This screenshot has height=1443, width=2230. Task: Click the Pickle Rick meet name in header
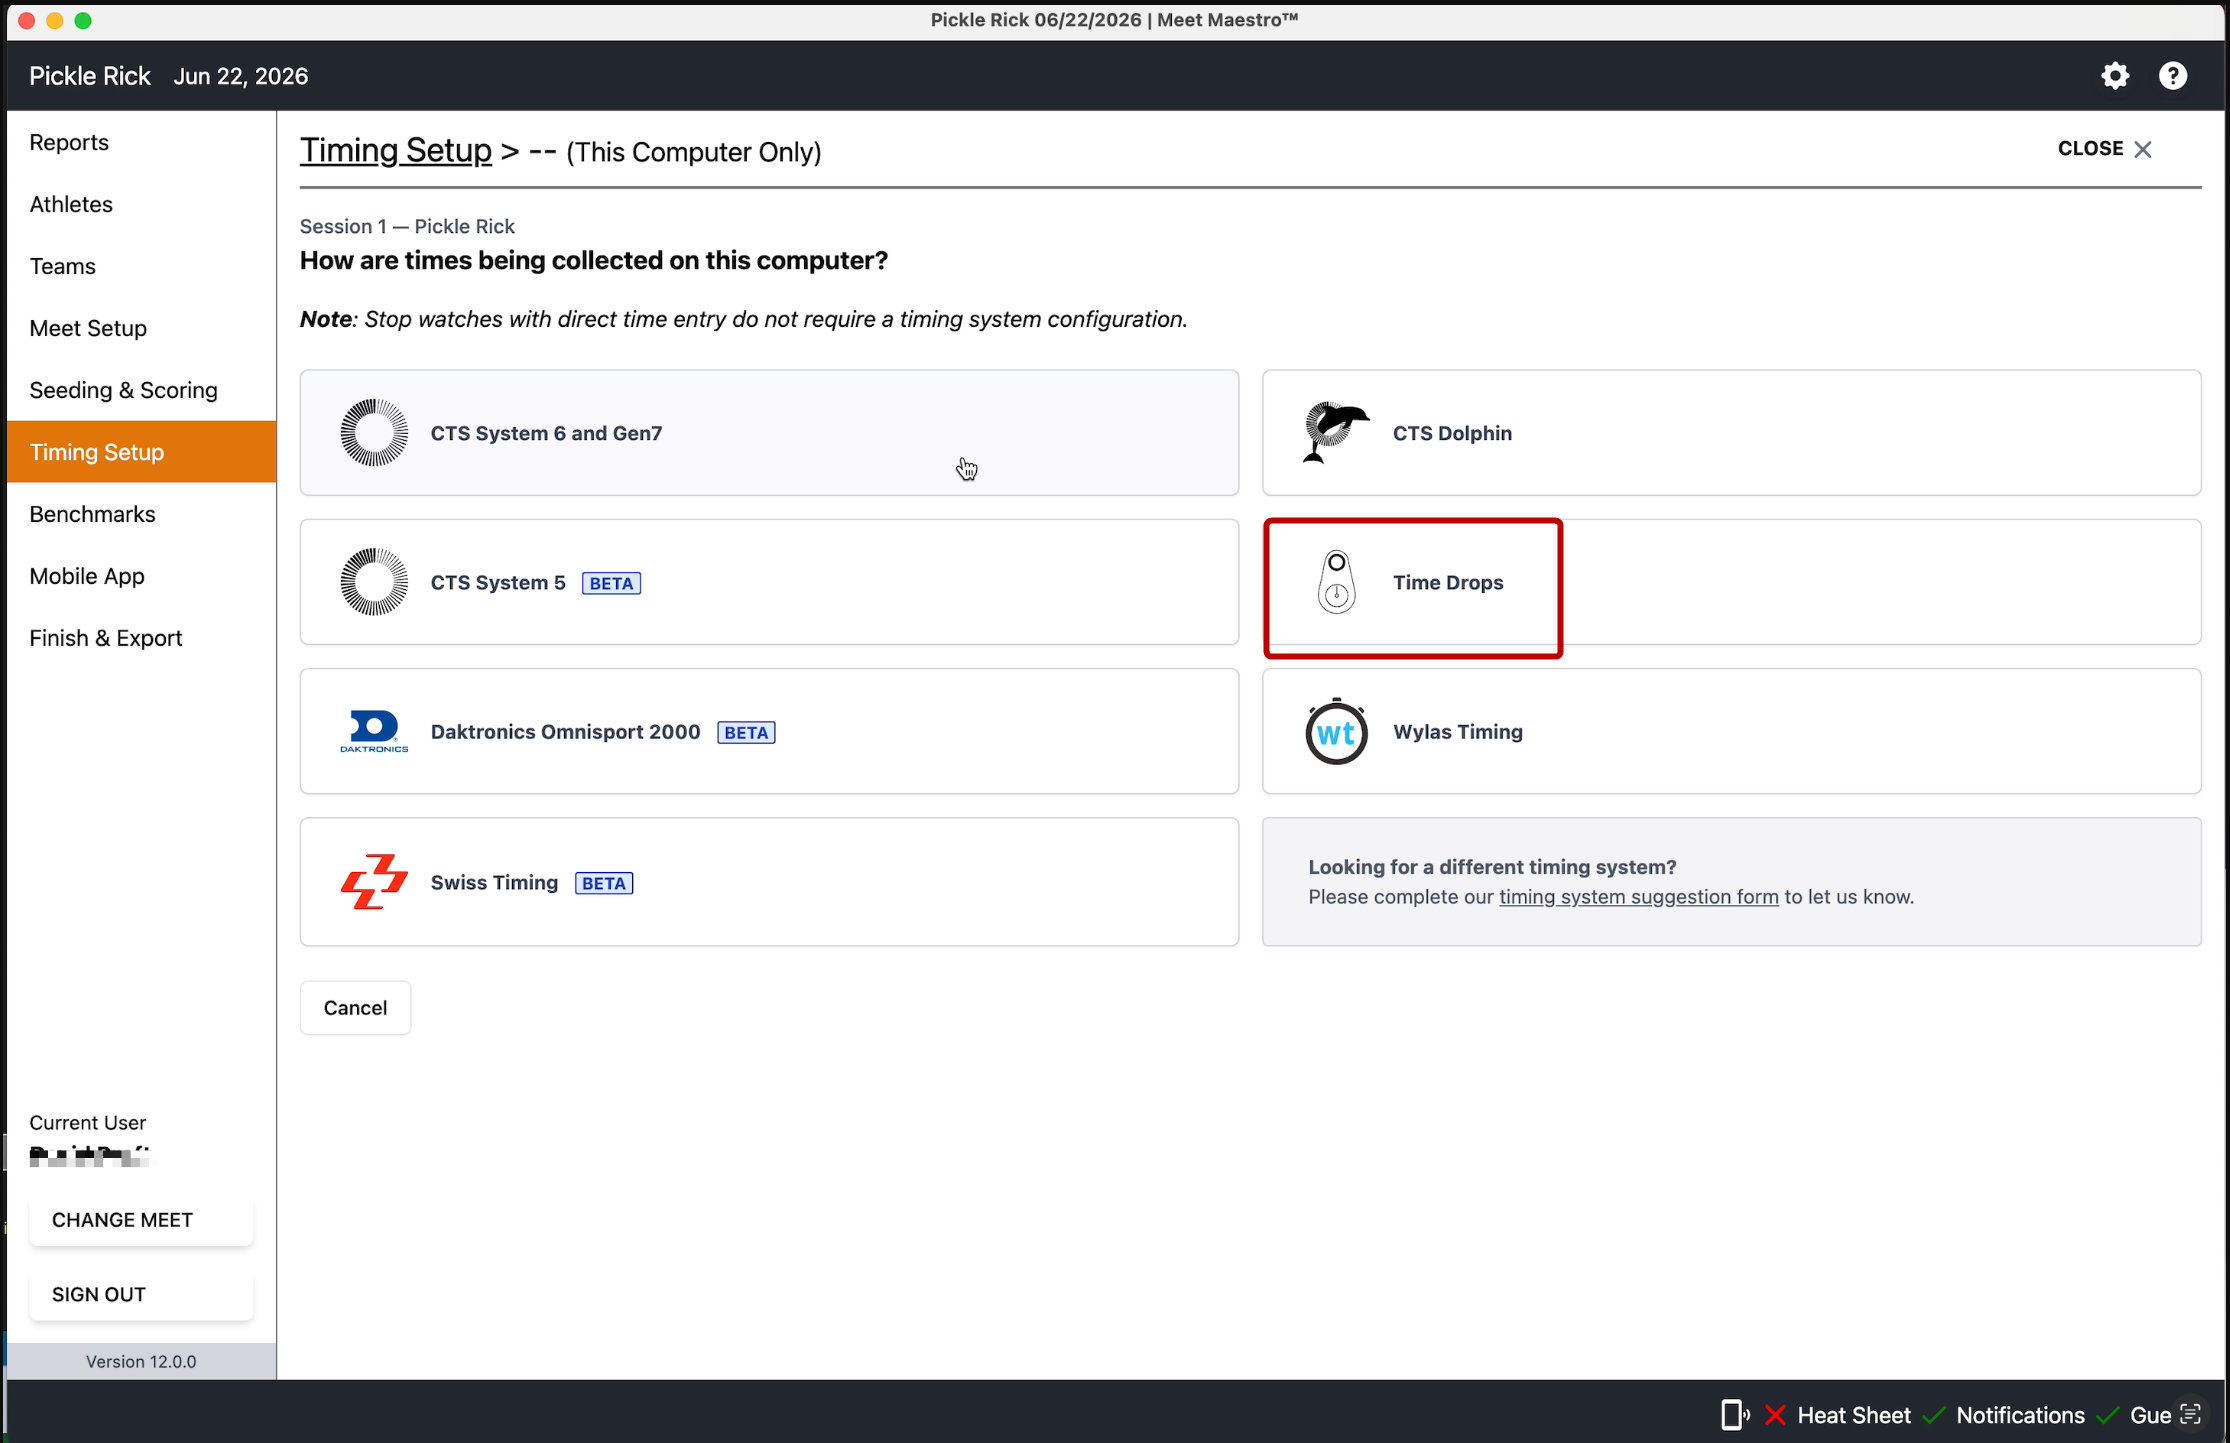pyautogui.click(x=89, y=76)
